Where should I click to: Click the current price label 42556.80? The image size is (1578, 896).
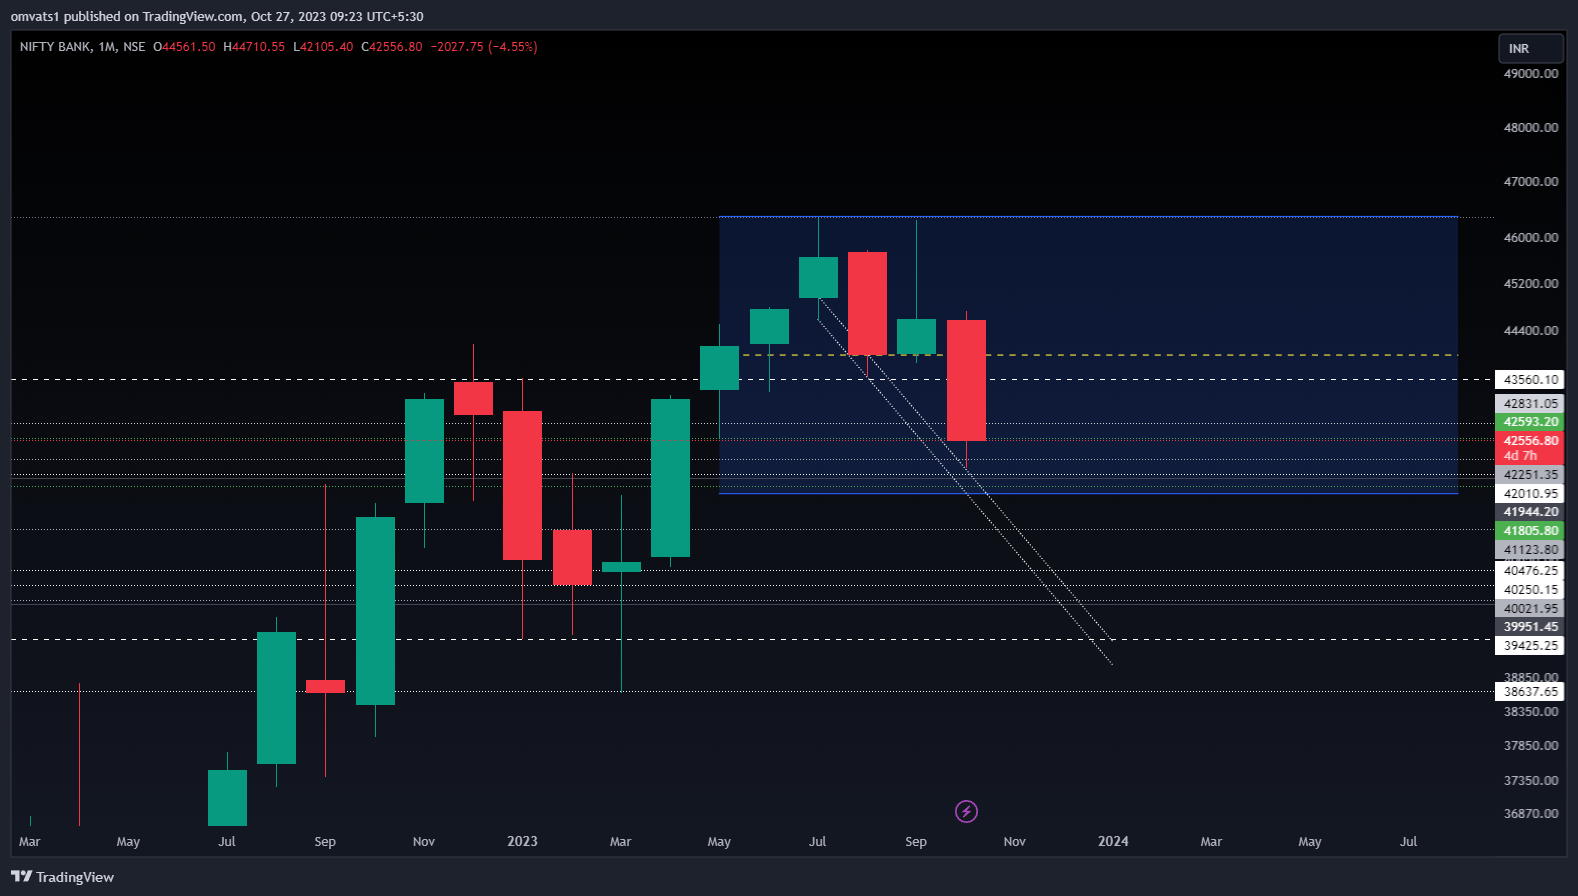pos(1530,440)
